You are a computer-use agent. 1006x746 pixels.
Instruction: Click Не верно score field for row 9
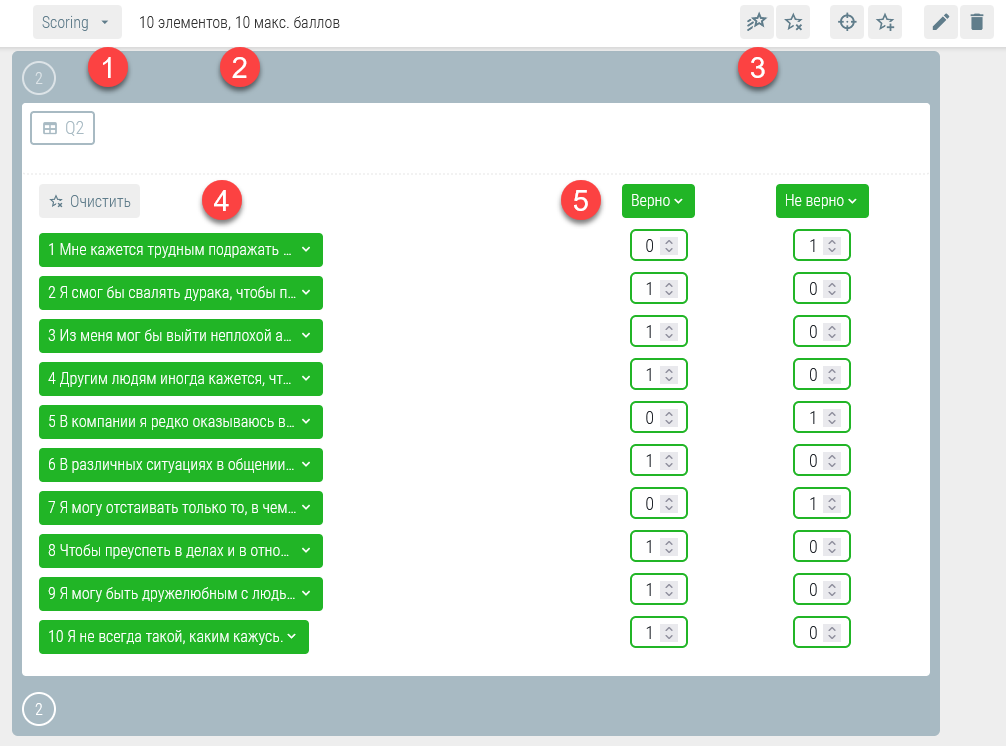822,589
